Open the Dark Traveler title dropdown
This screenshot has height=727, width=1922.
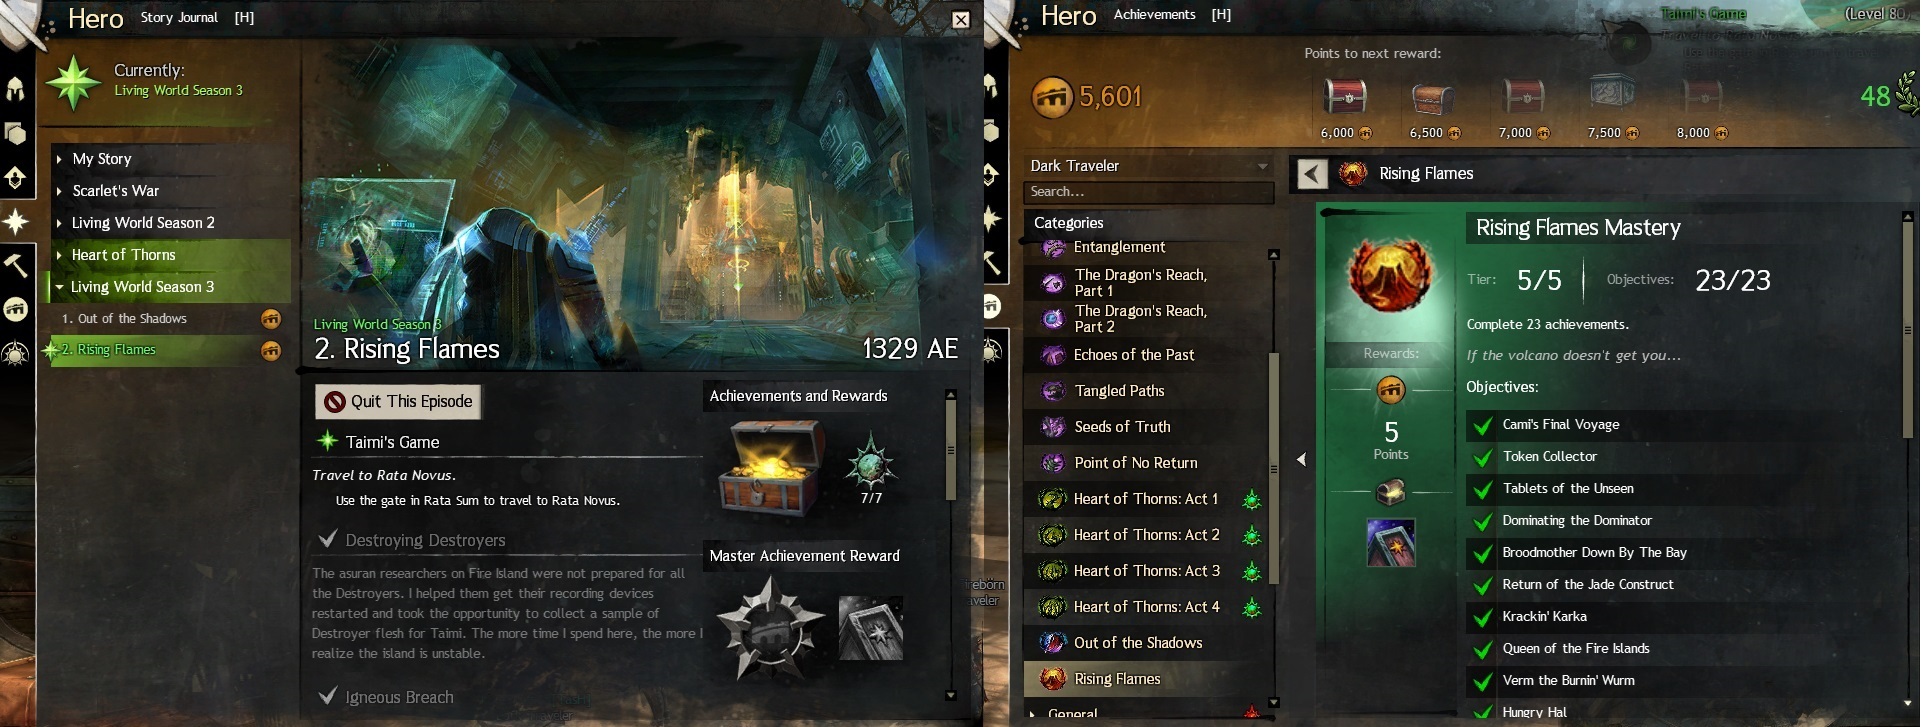point(1149,166)
